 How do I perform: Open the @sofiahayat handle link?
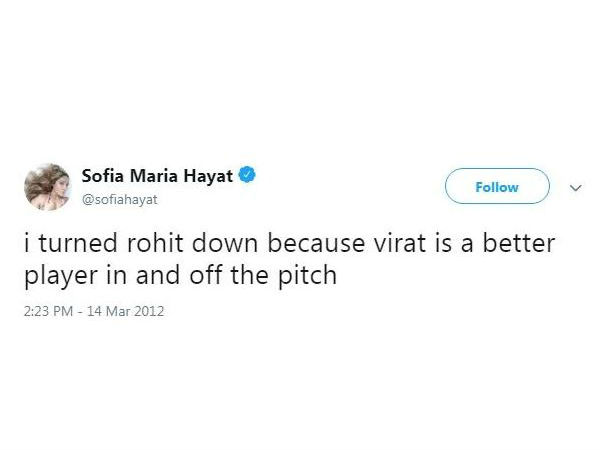click(119, 199)
